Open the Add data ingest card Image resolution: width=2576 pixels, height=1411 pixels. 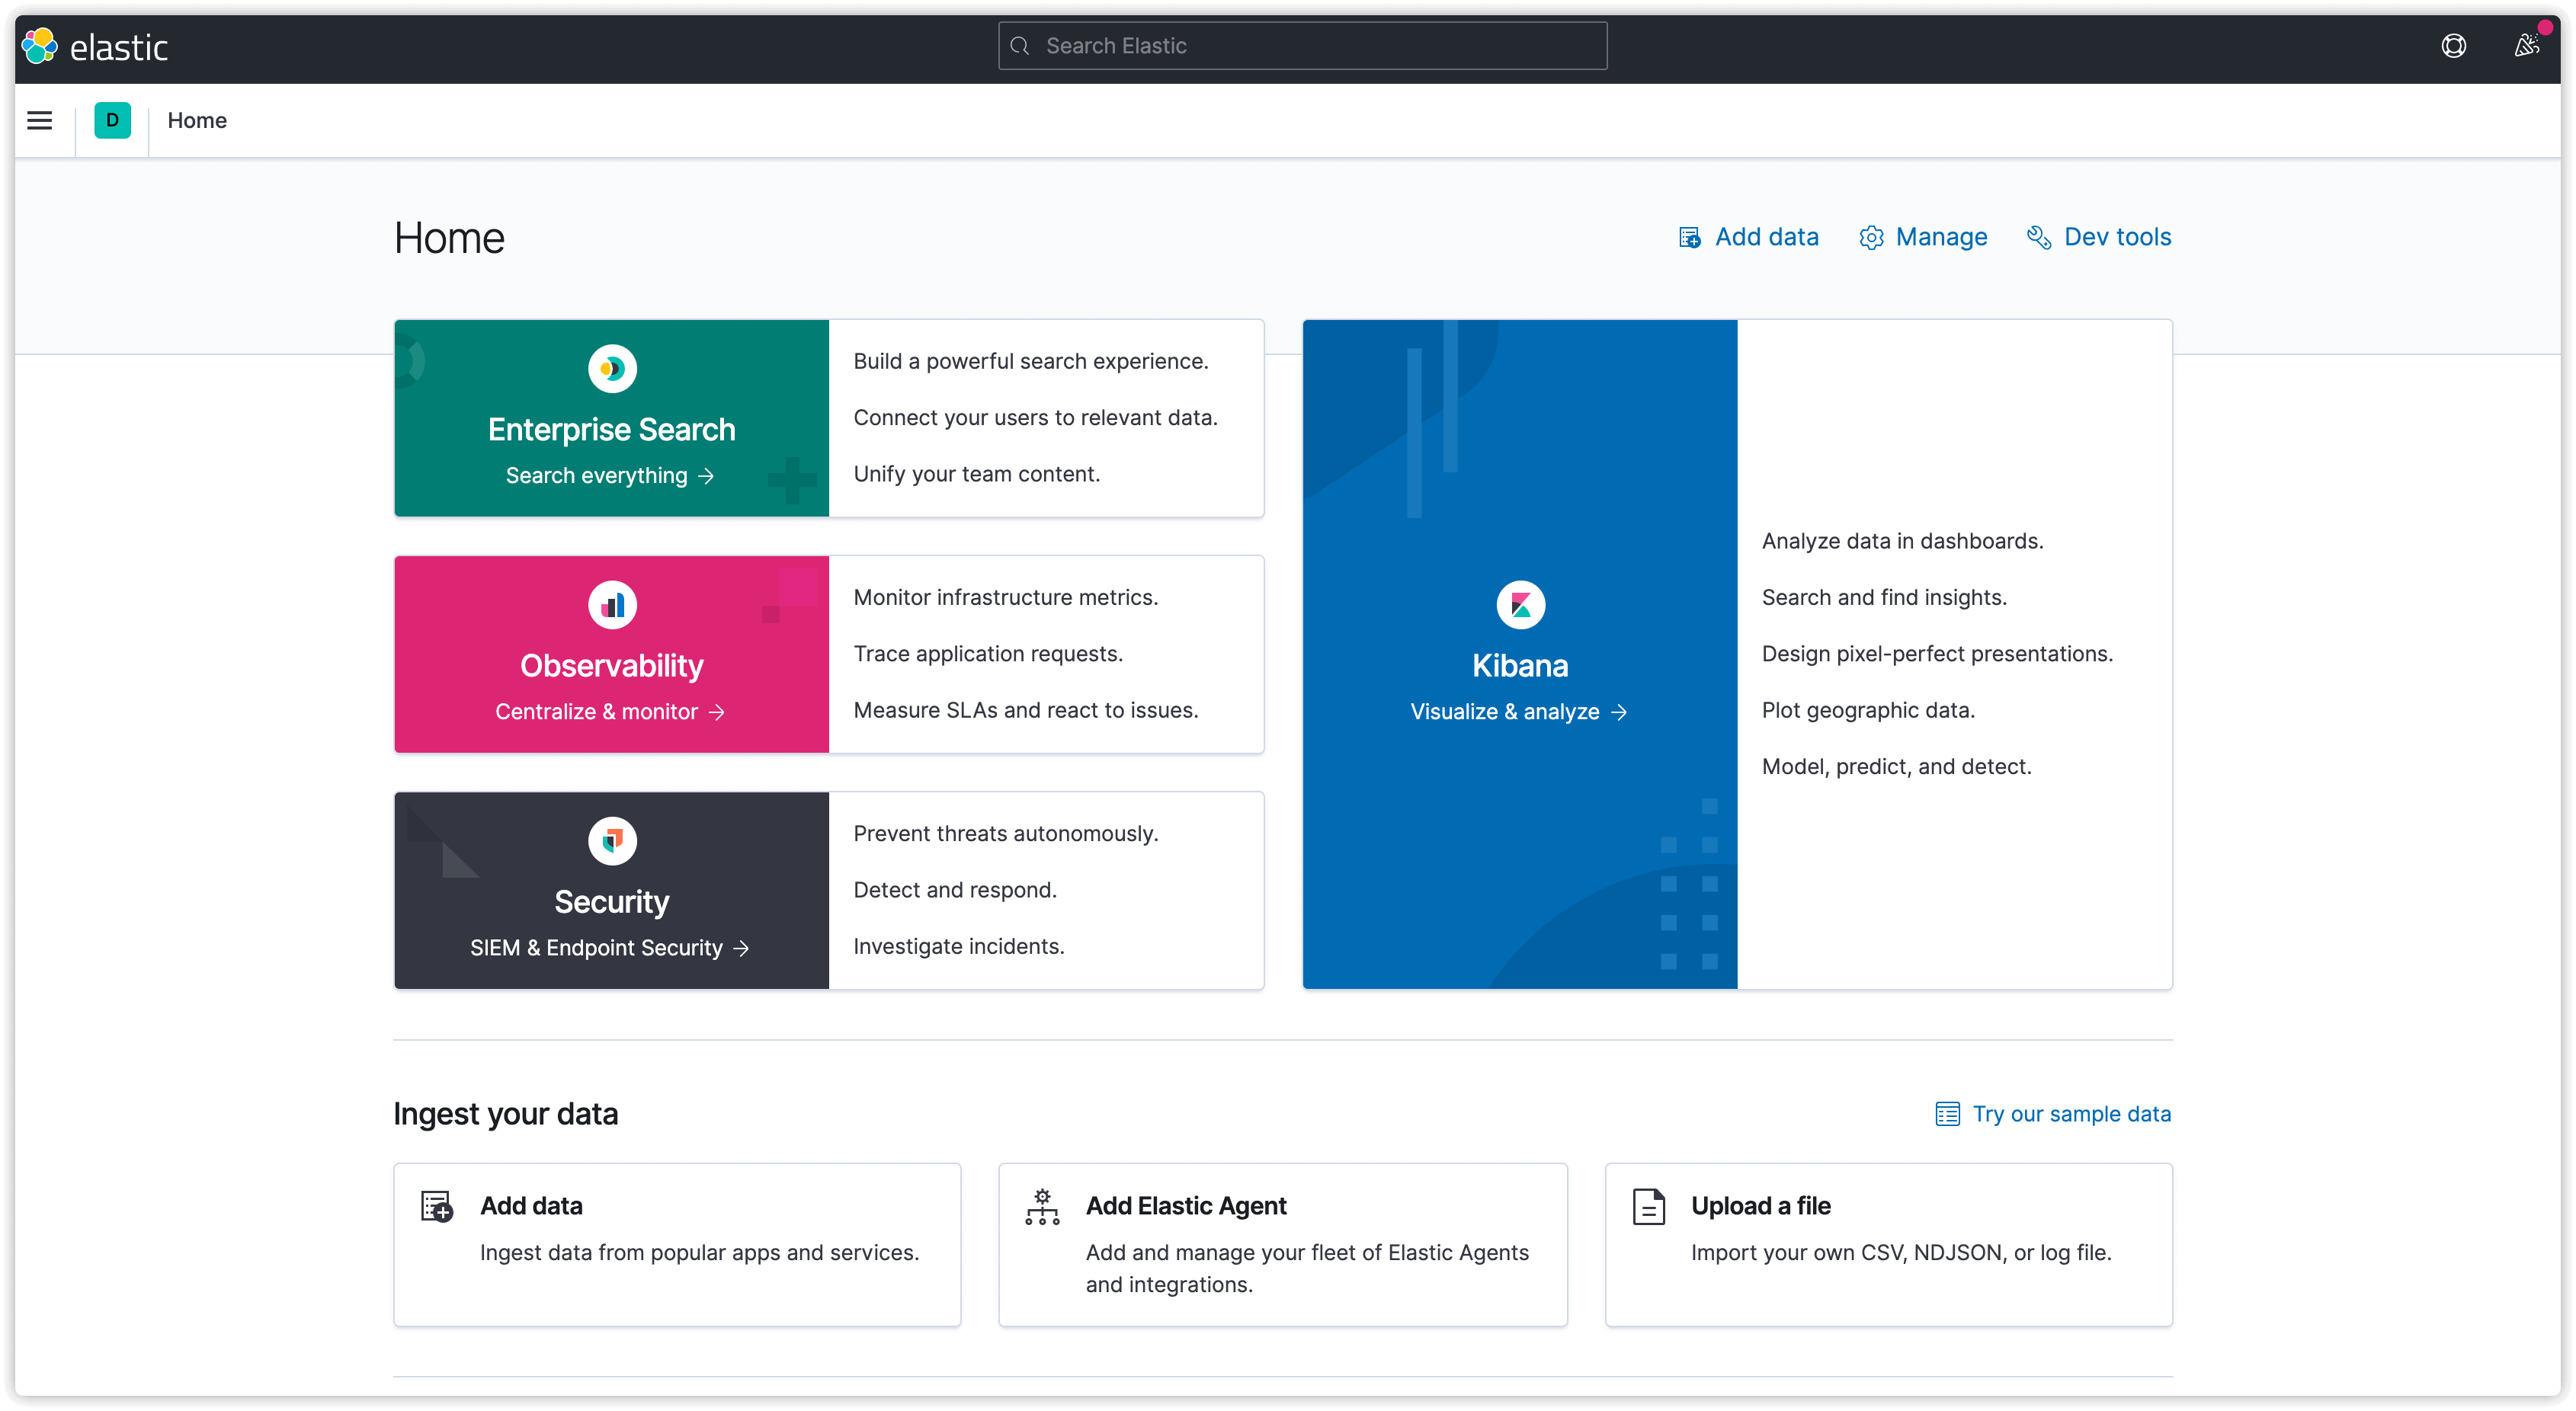coord(677,1244)
